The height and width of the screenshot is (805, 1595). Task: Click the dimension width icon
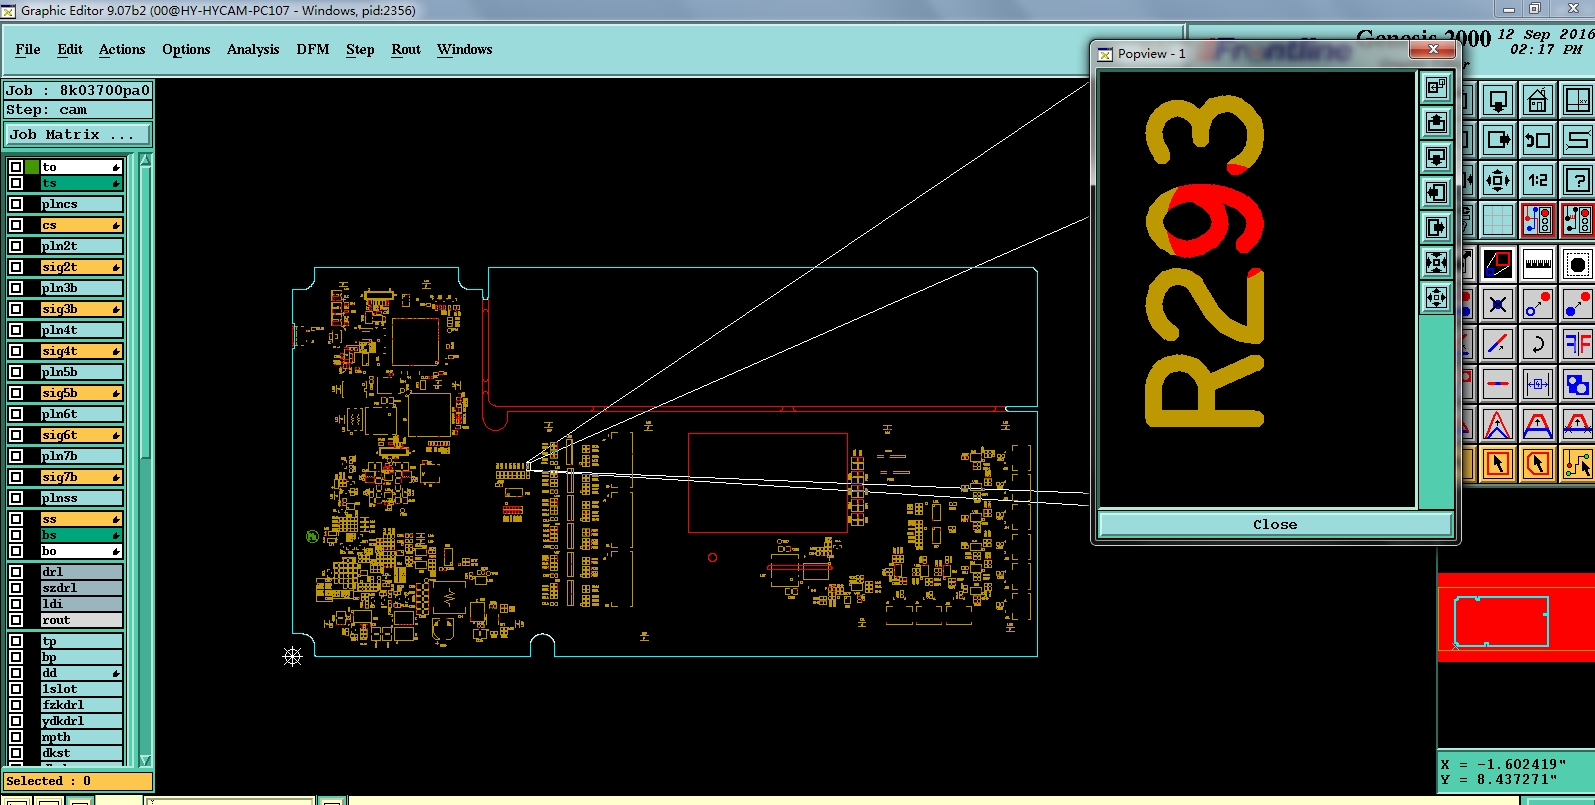(x=1537, y=384)
